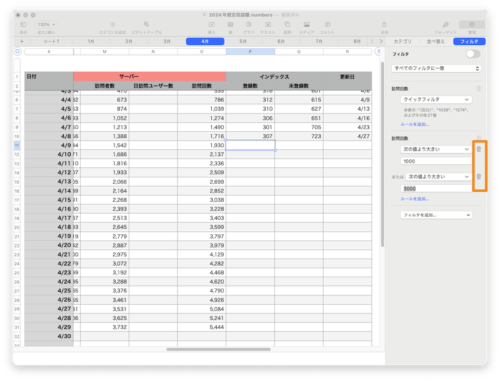Click the メディア media toolbar icon
This screenshot has height=381, width=500.
point(306,25)
